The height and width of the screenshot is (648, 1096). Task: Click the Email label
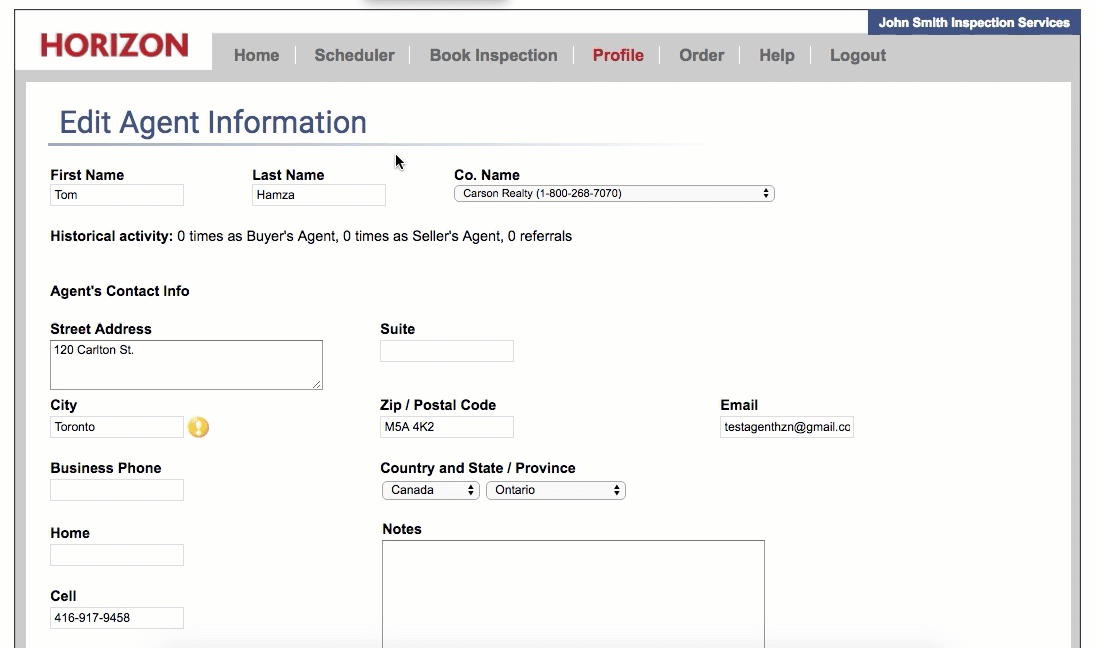pos(739,405)
